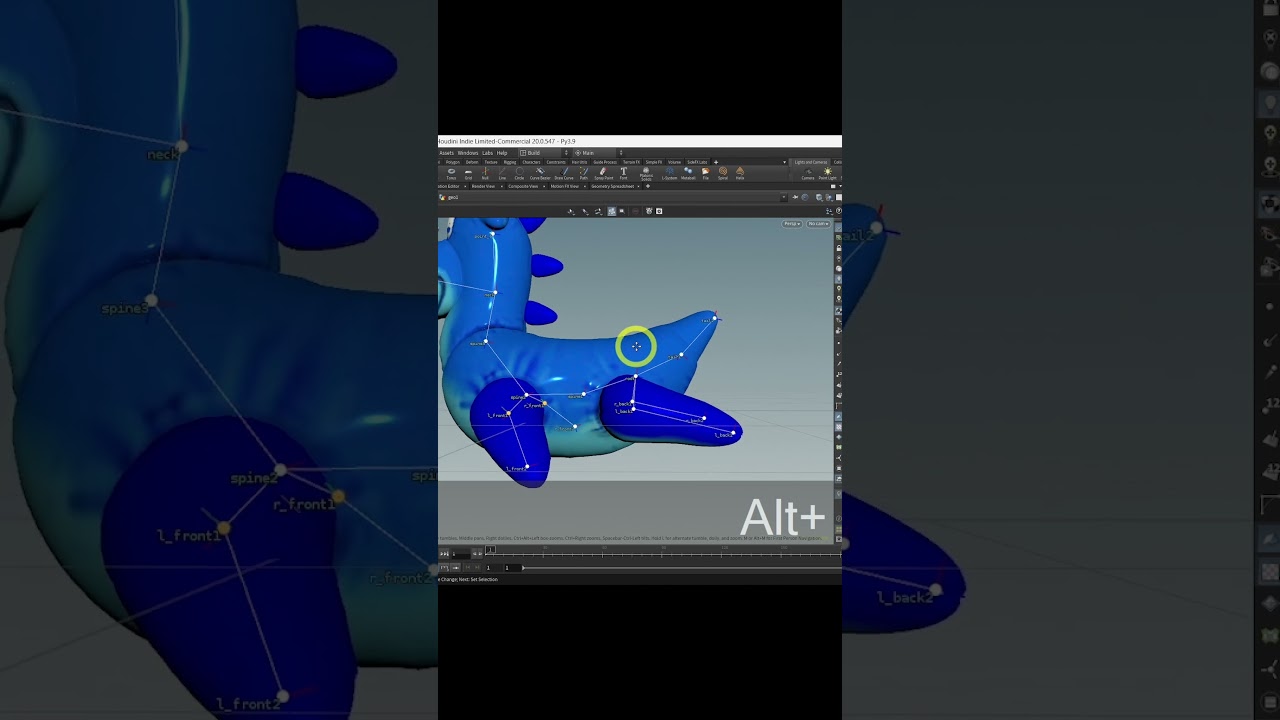Select the Composite View pane tab
The height and width of the screenshot is (720, 1280).
pyautogui.click(x=523, y=186)
